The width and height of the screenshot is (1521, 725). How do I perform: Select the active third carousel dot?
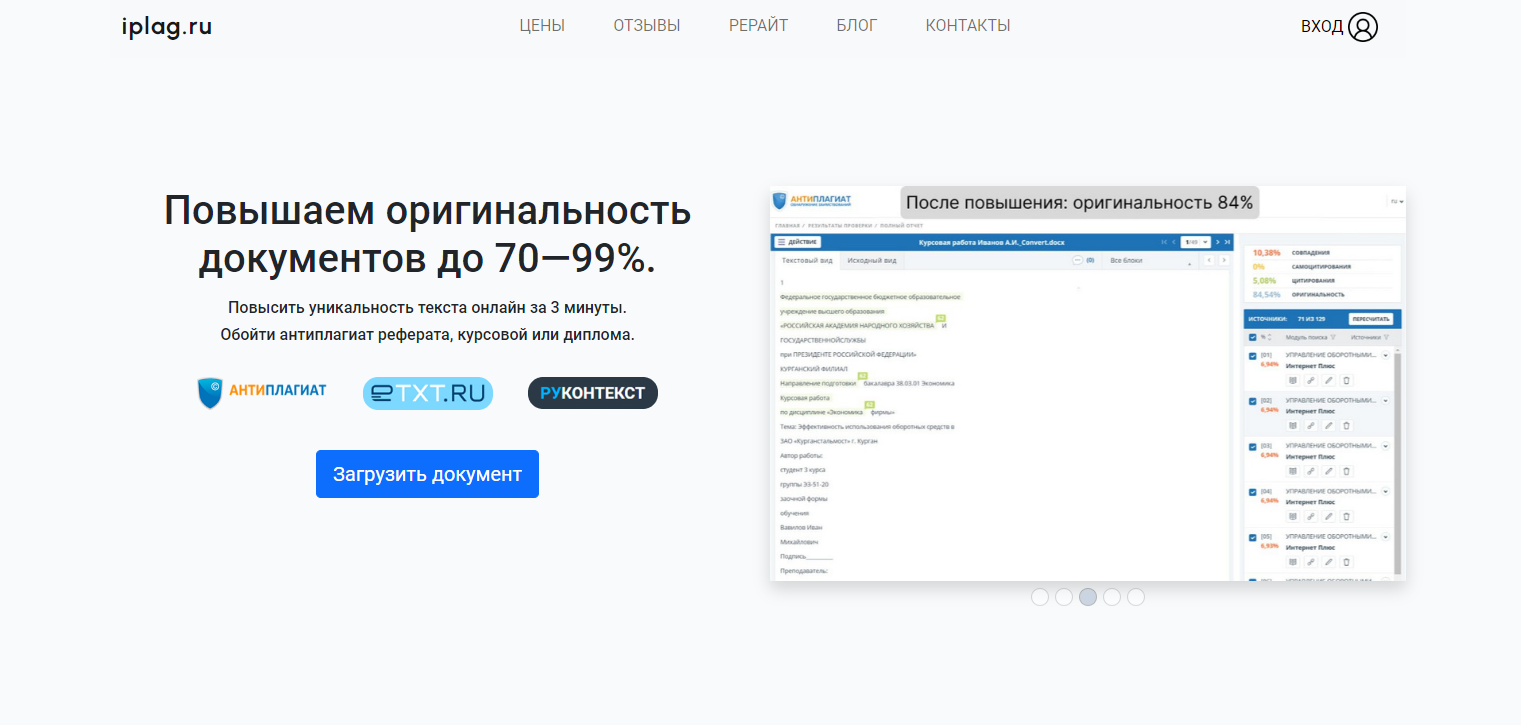pyautogui.click(x=1088, y=597)
